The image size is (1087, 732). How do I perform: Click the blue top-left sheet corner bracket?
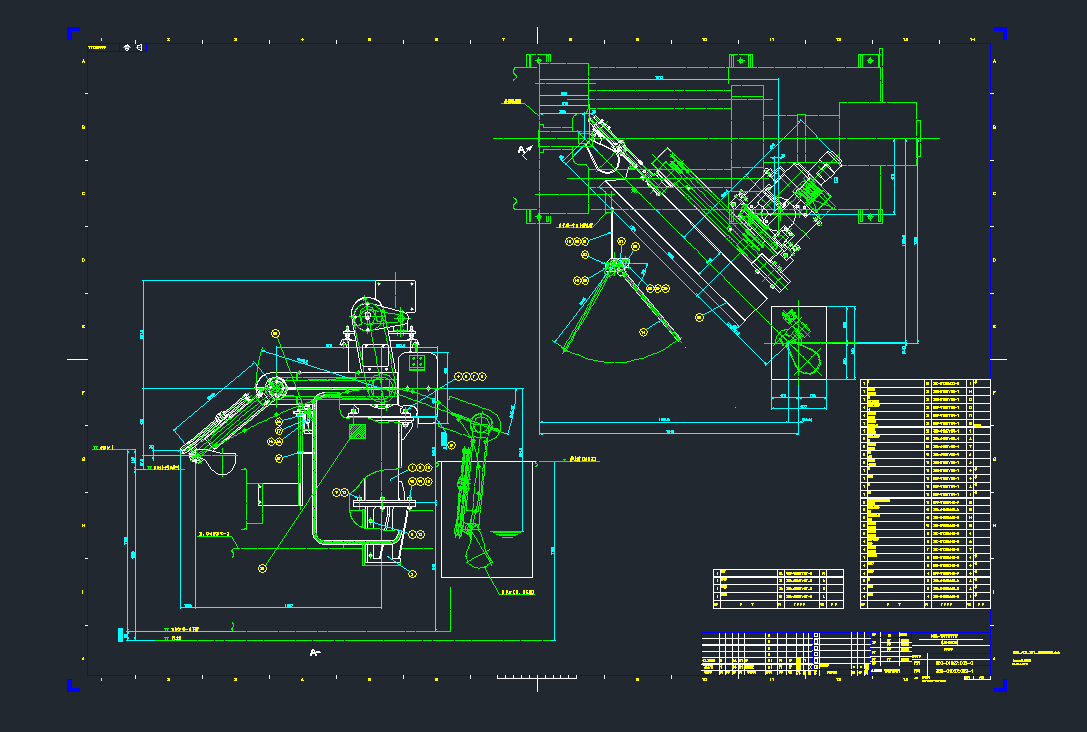72,33
